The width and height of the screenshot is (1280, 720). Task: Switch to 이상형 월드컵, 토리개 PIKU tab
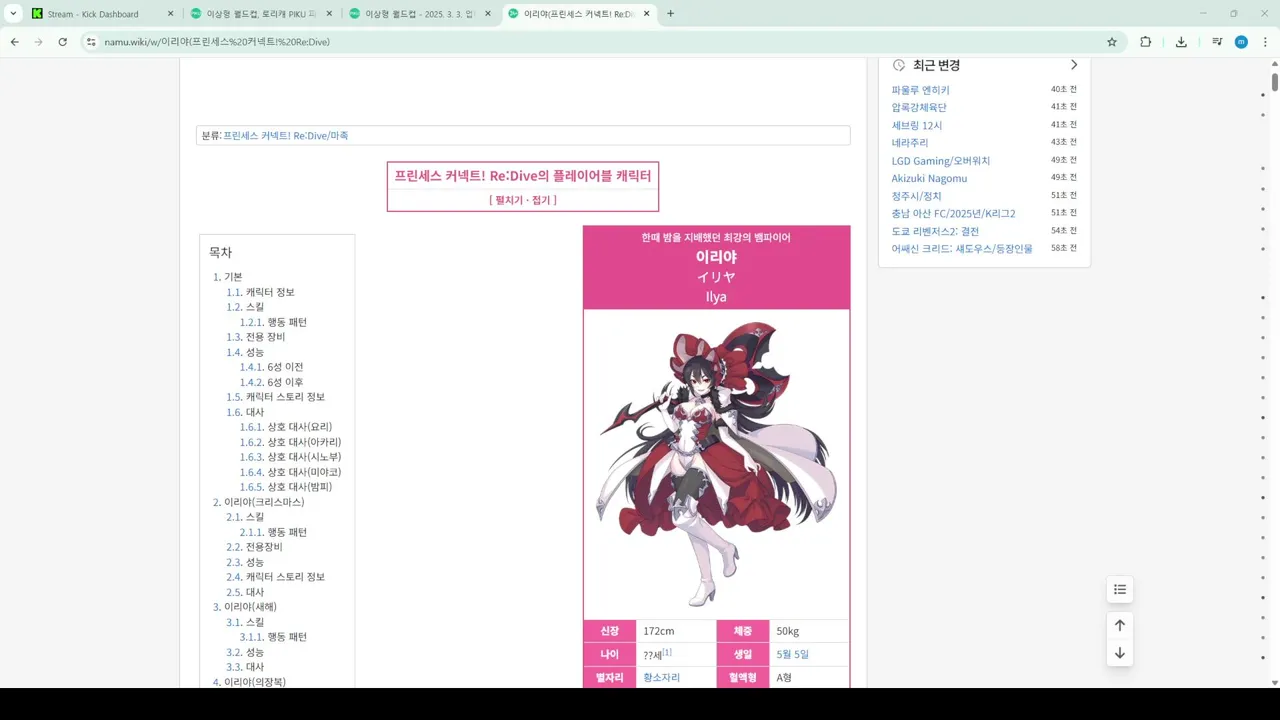[262, 14]
